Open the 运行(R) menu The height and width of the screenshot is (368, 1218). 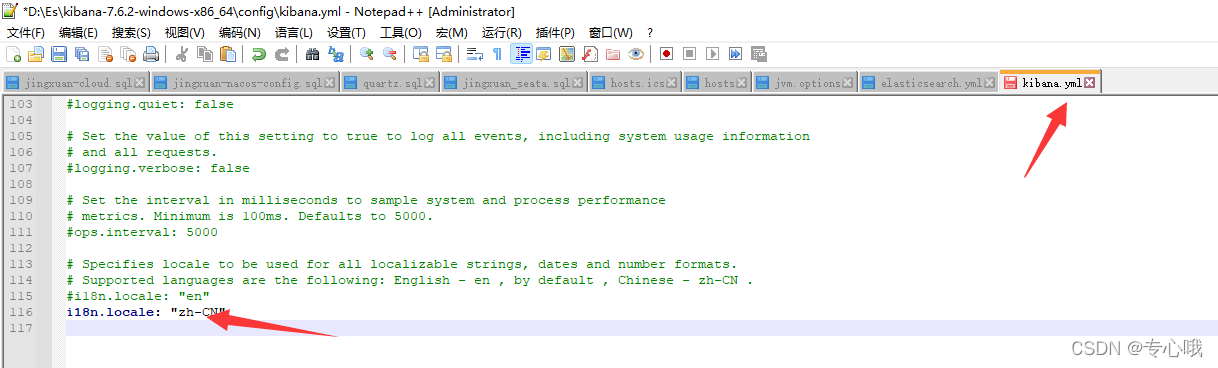502,33
